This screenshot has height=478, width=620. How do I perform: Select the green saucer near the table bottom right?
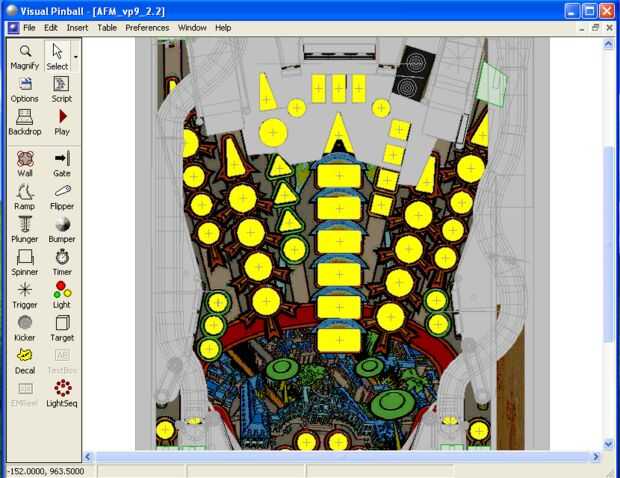click(x=391, y=403)
